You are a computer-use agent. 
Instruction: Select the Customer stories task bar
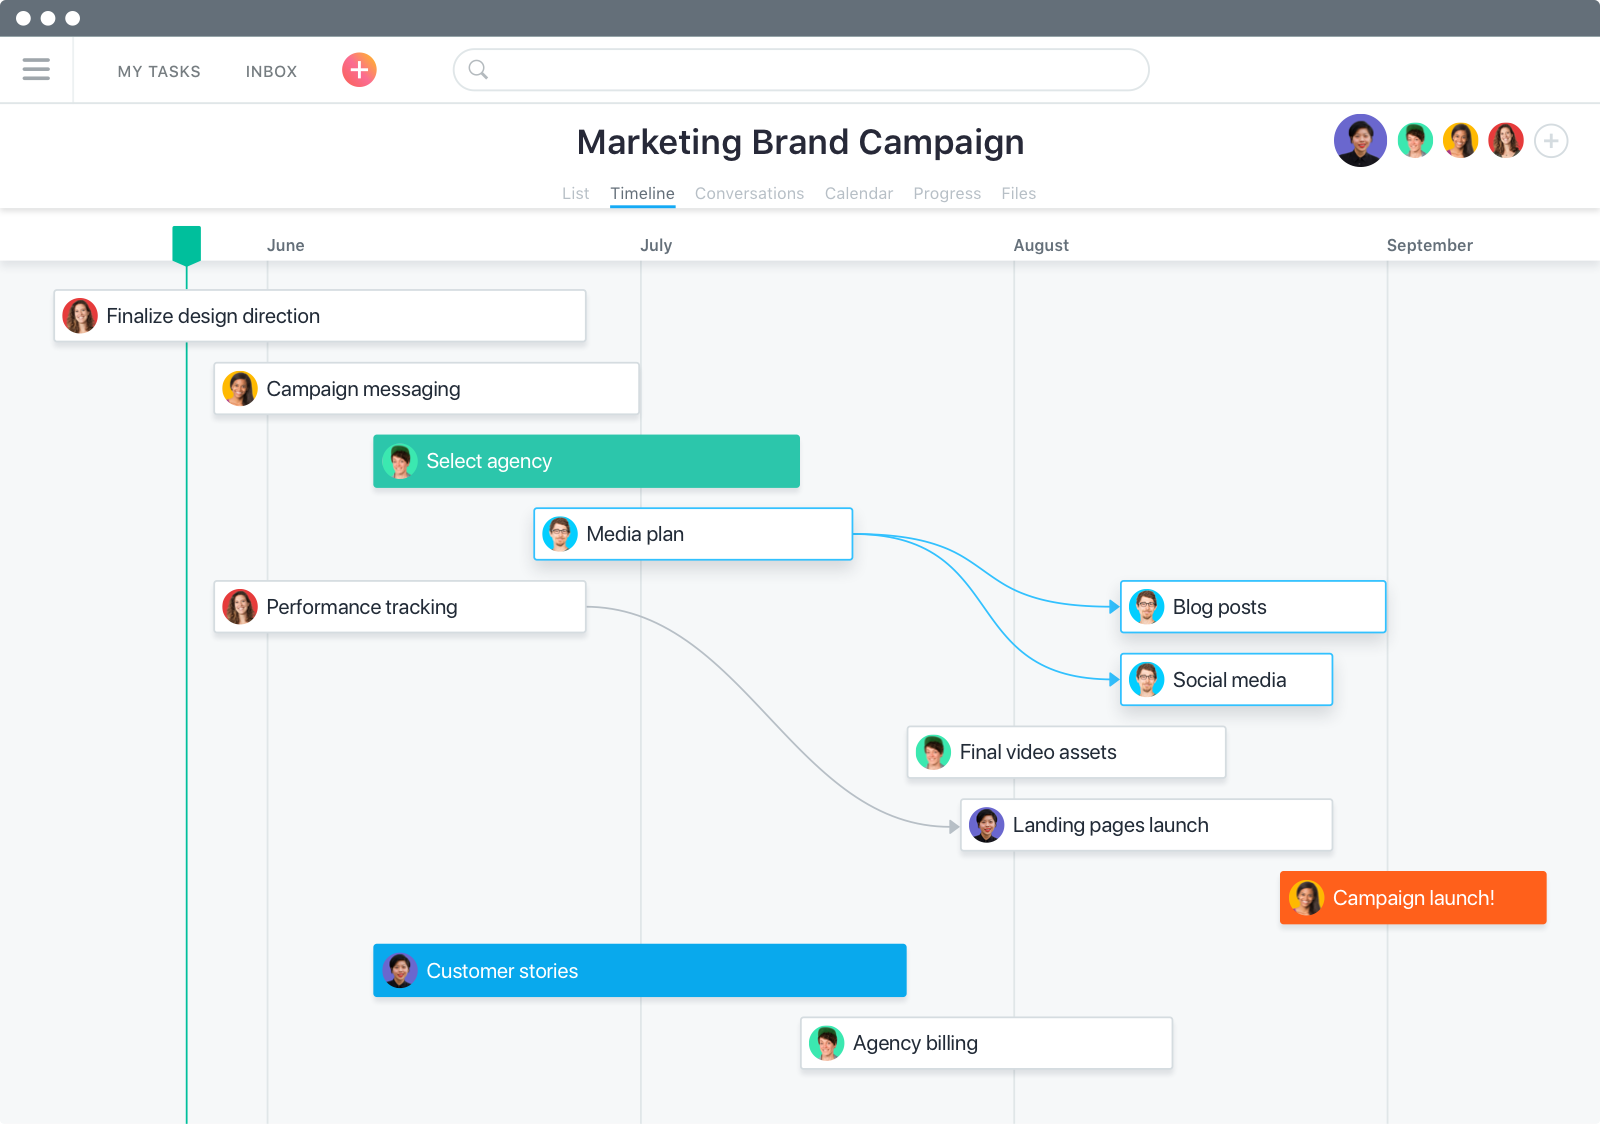[640, 970]
